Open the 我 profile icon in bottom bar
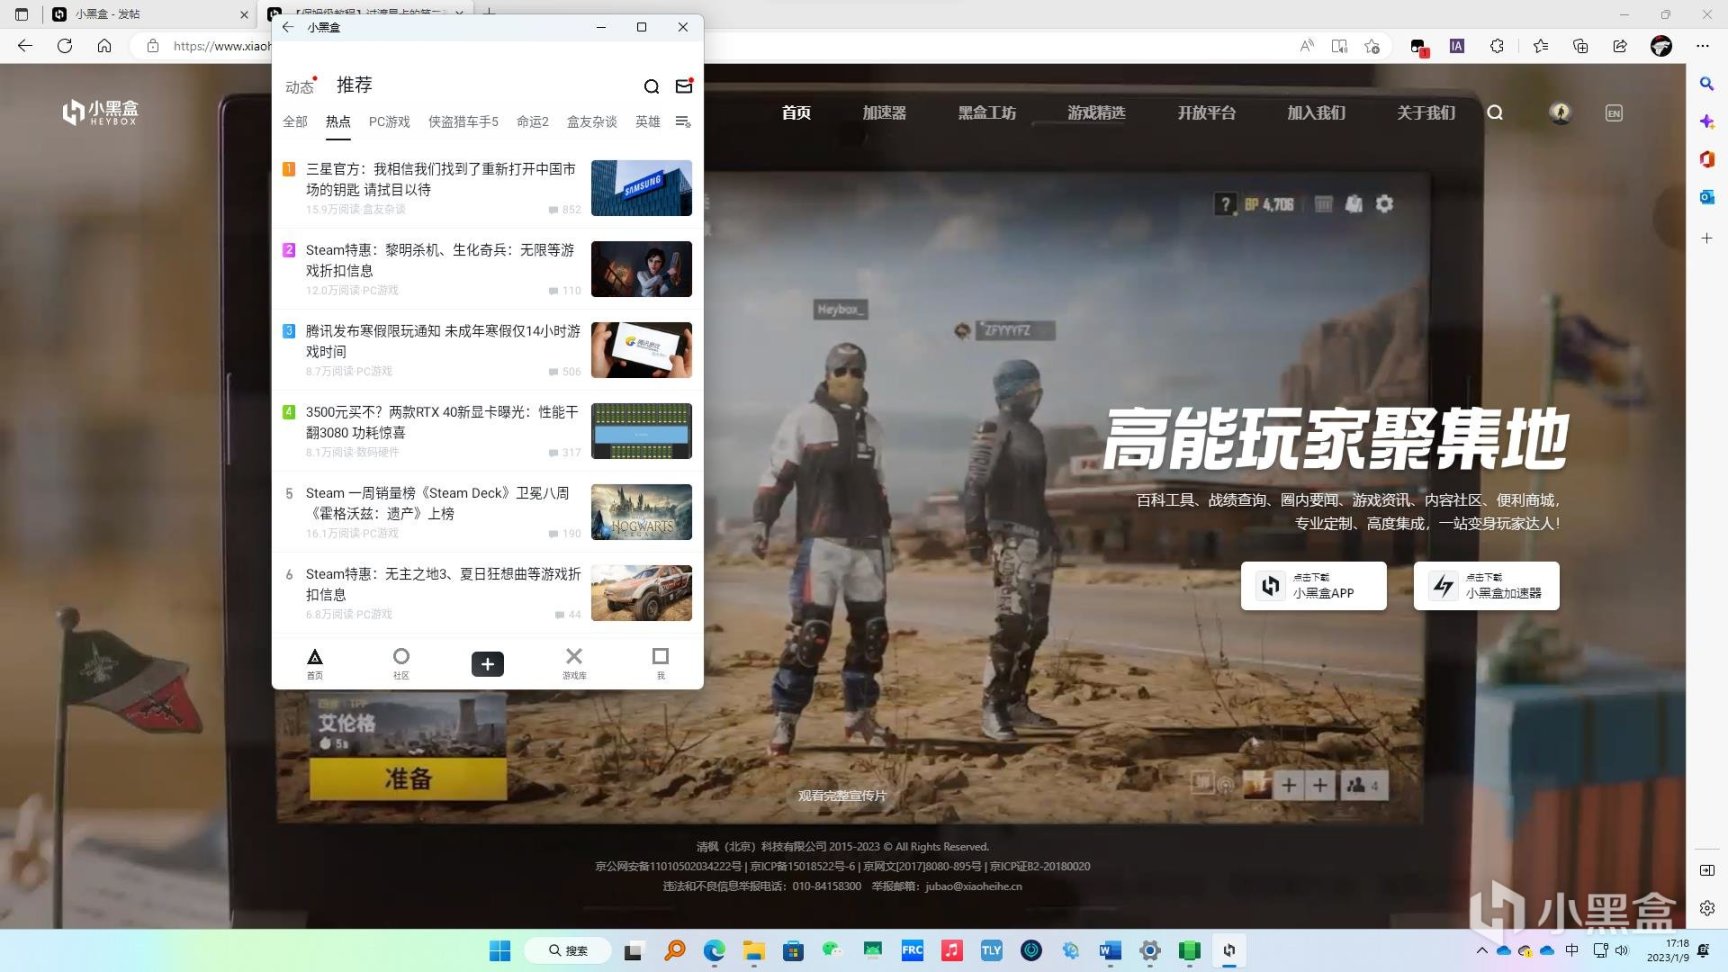Screen dimensions: 1728x972 click(660, 663)
